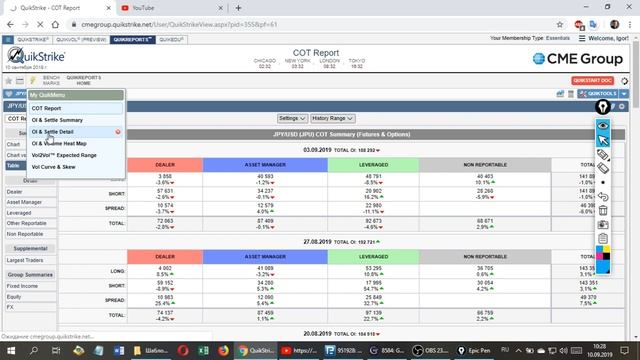The width and height of the screenshot is (640, 360).
Task: Switch to the QUIKREPORTS tab
Action: 133,40
